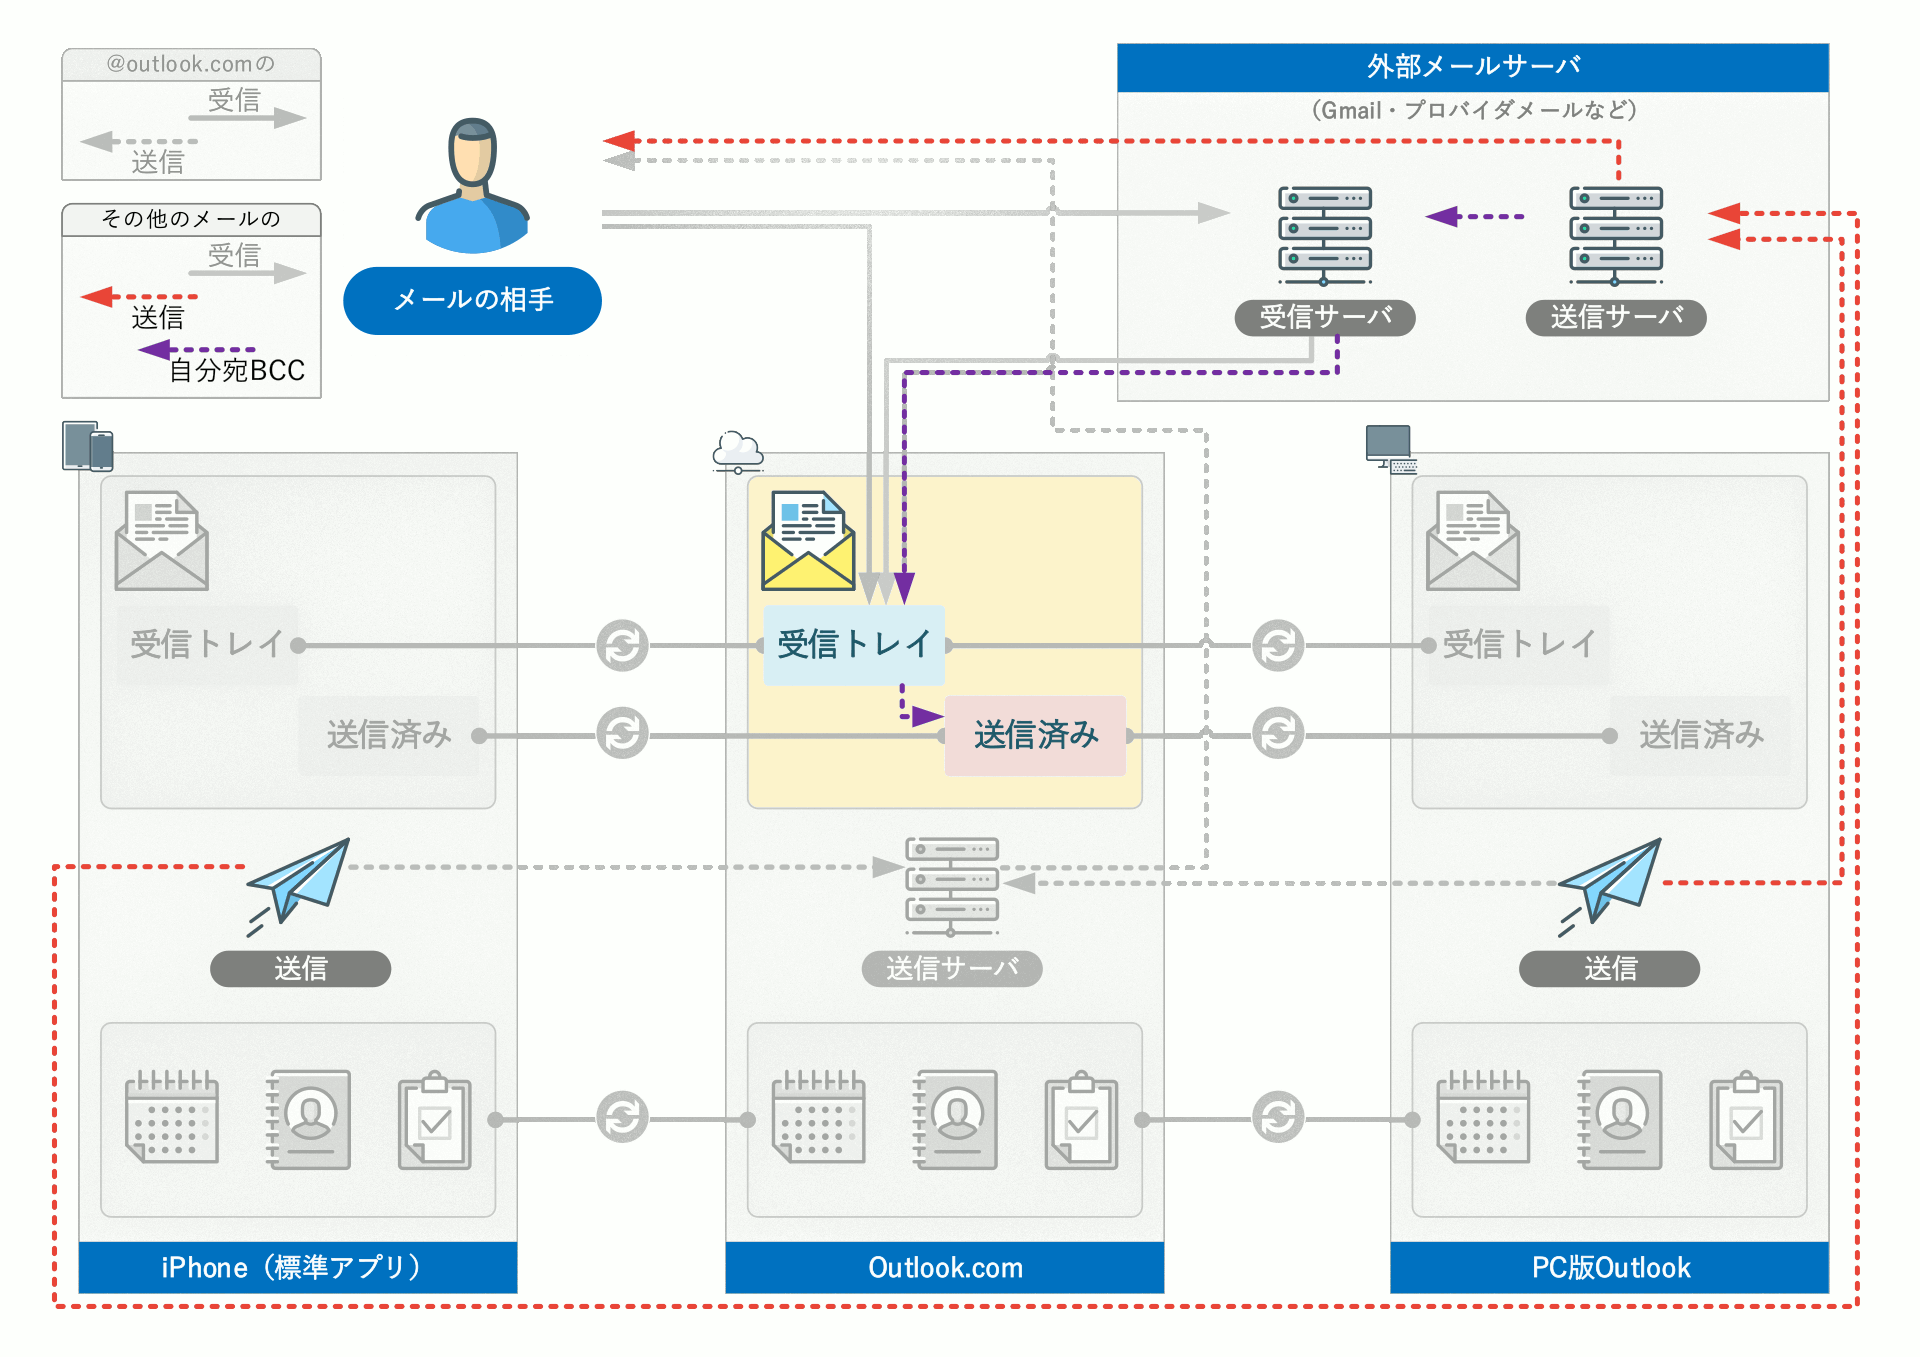Click the PC版Outlook panel envelope icon
The width and height of the screenshot is (1920, 1357).
pos(1473,540)
